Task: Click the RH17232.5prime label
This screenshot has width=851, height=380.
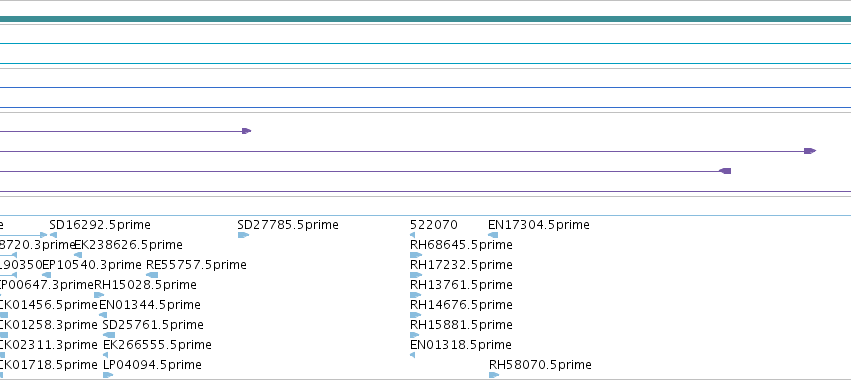Action: (461, 265)
